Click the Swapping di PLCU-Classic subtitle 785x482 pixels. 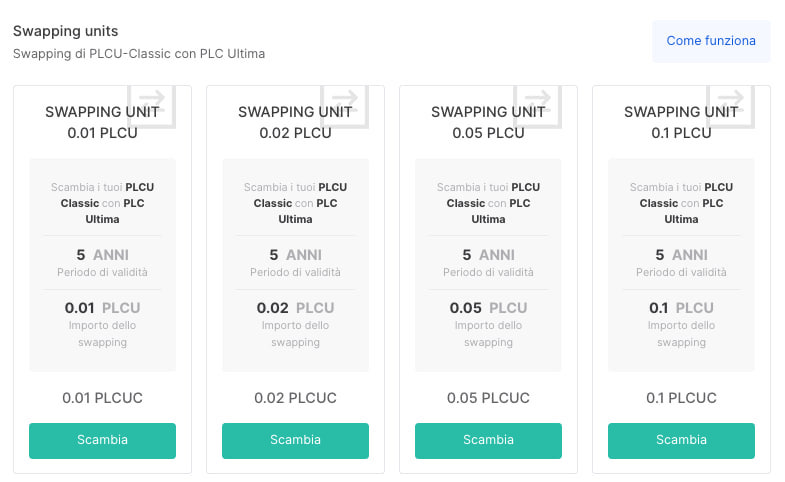pos(139,53)
